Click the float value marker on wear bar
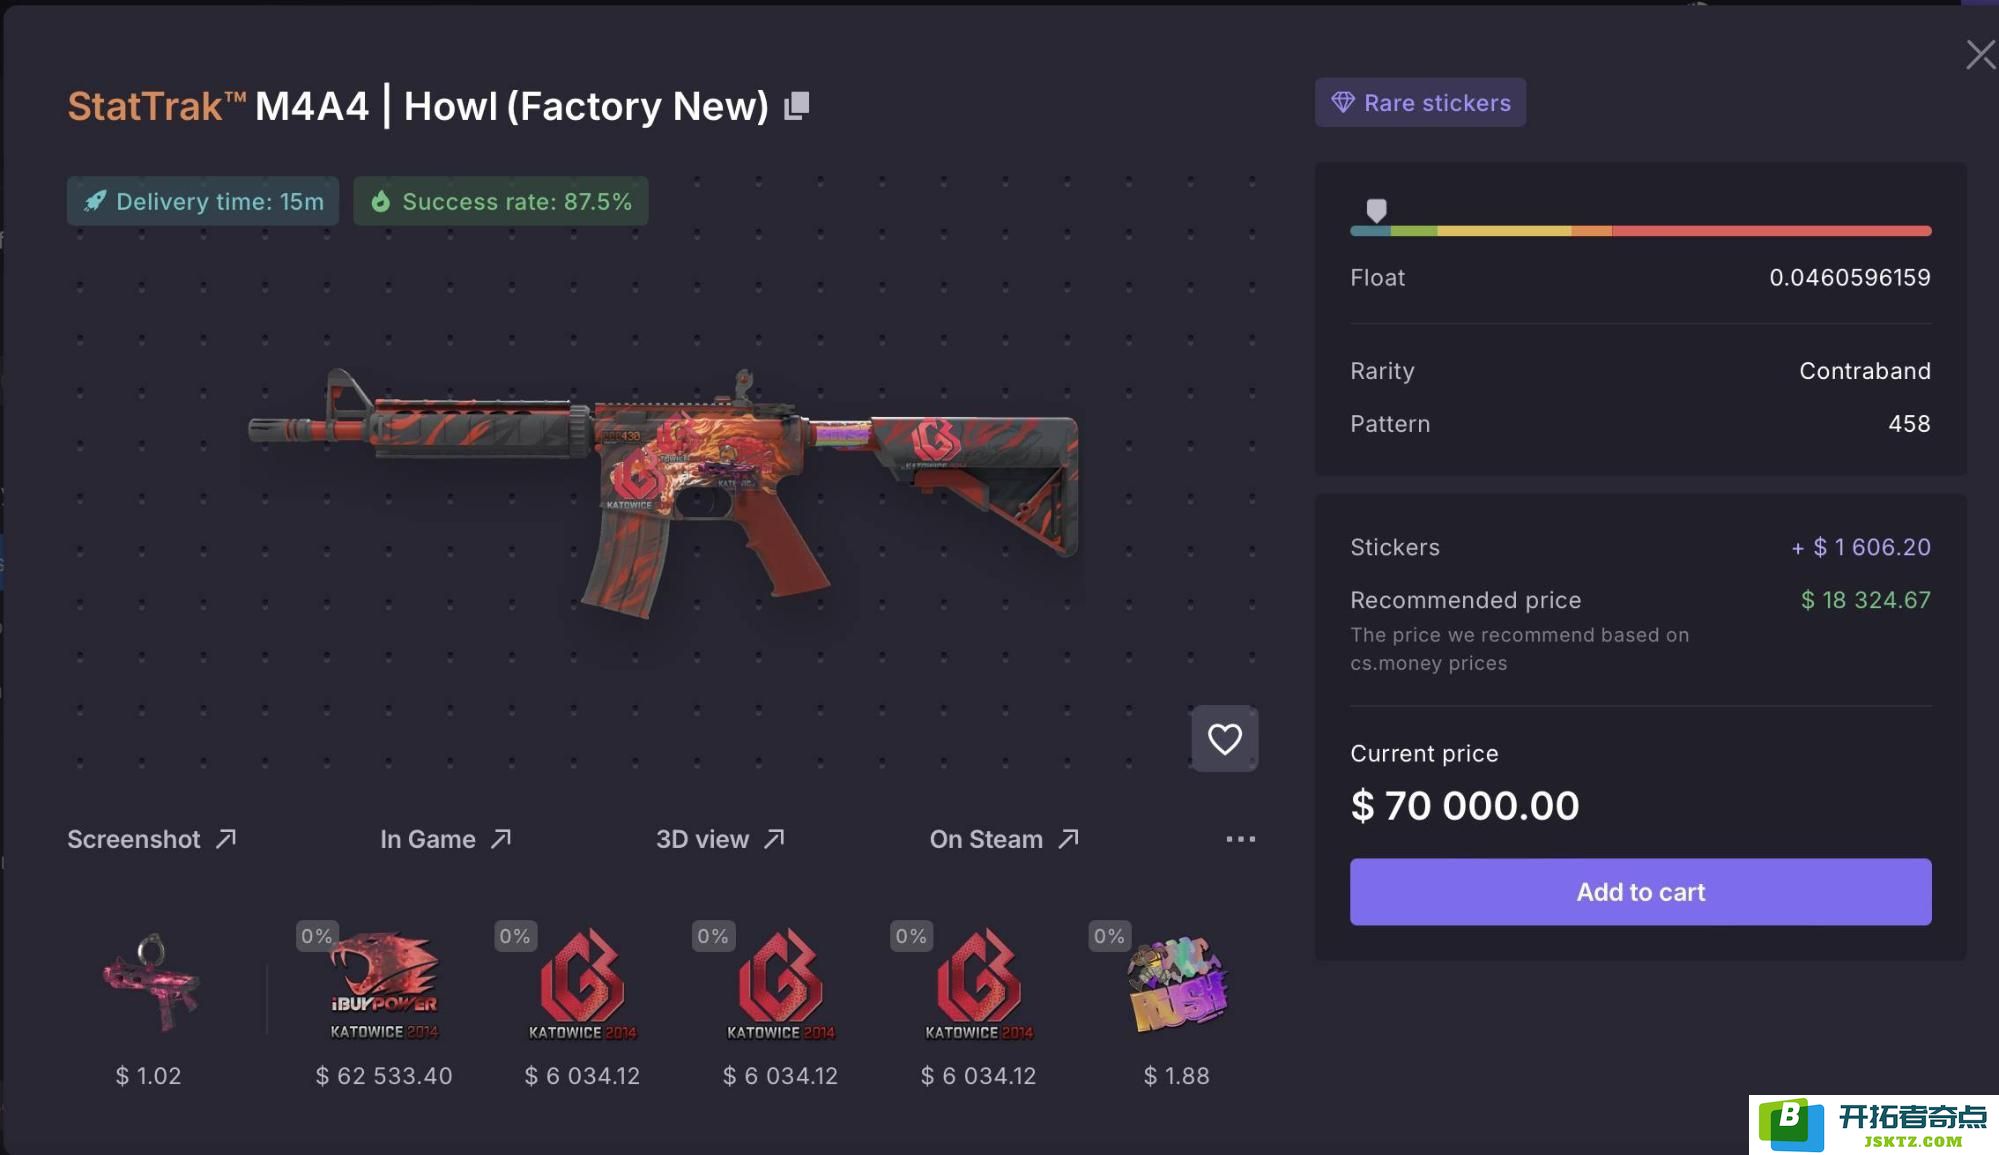The width and height of the screenshot is (1999, 1155). [x=1376, y=210]
